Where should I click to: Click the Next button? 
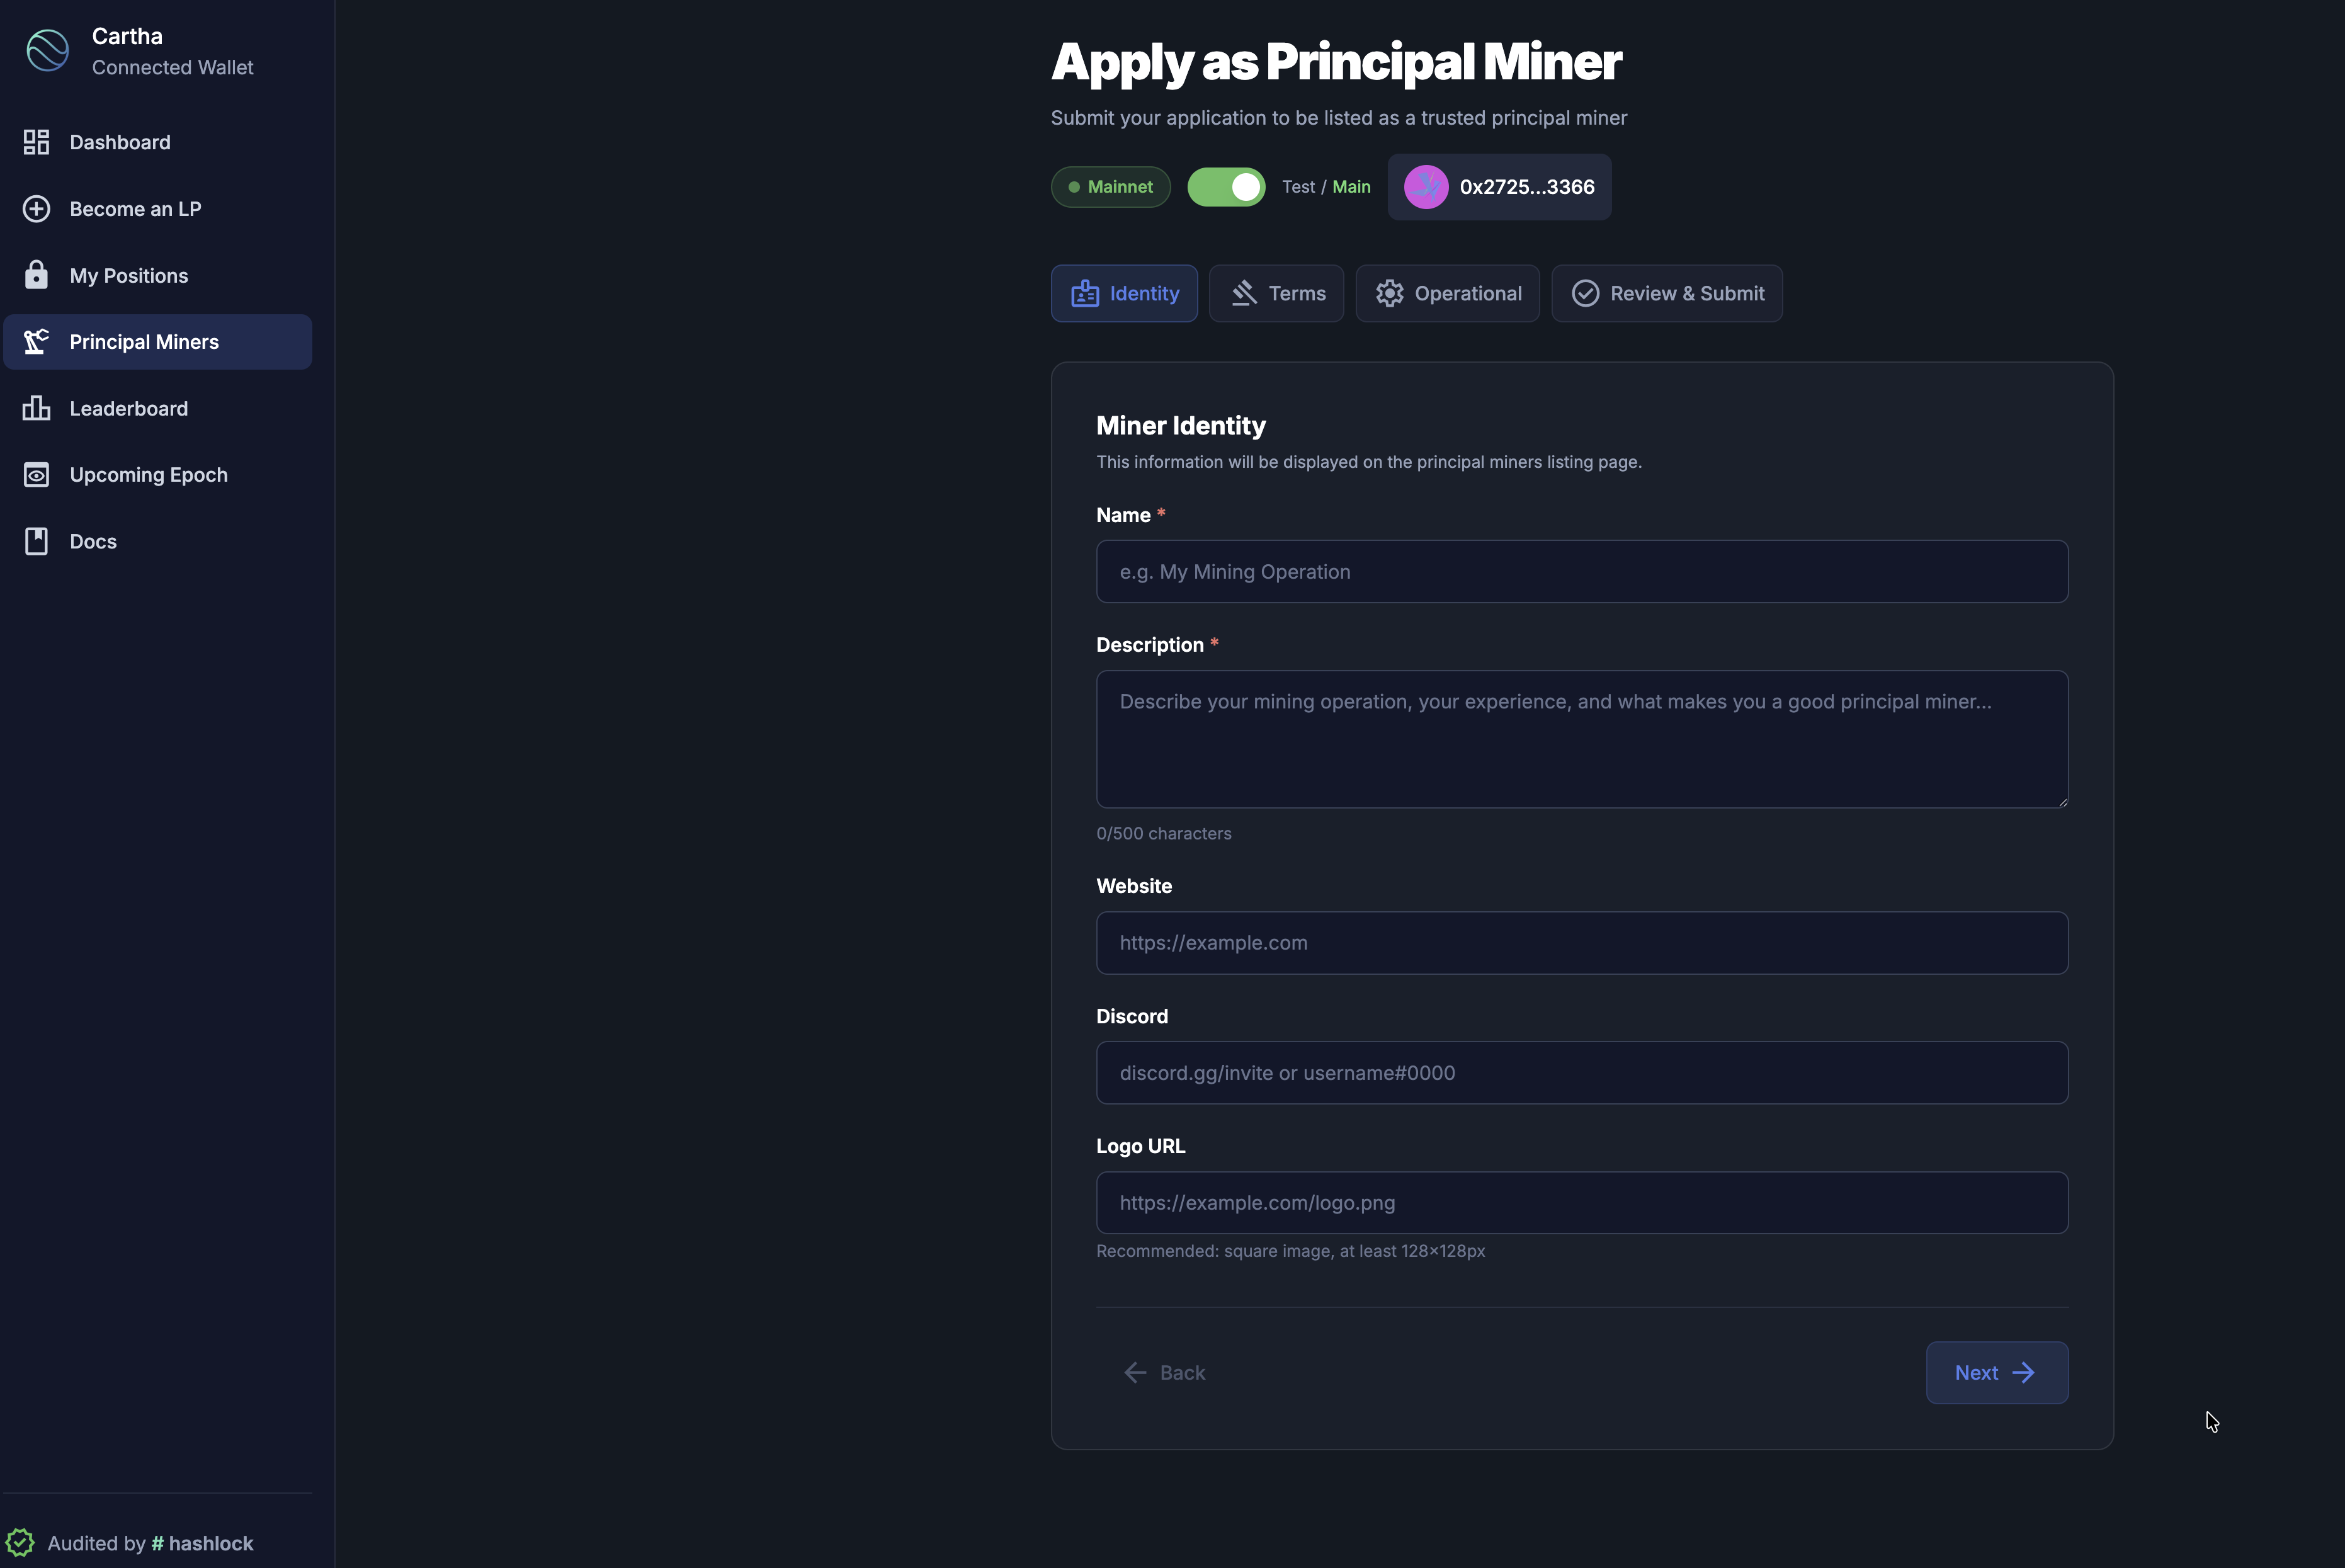[x=1996, y=1372]
